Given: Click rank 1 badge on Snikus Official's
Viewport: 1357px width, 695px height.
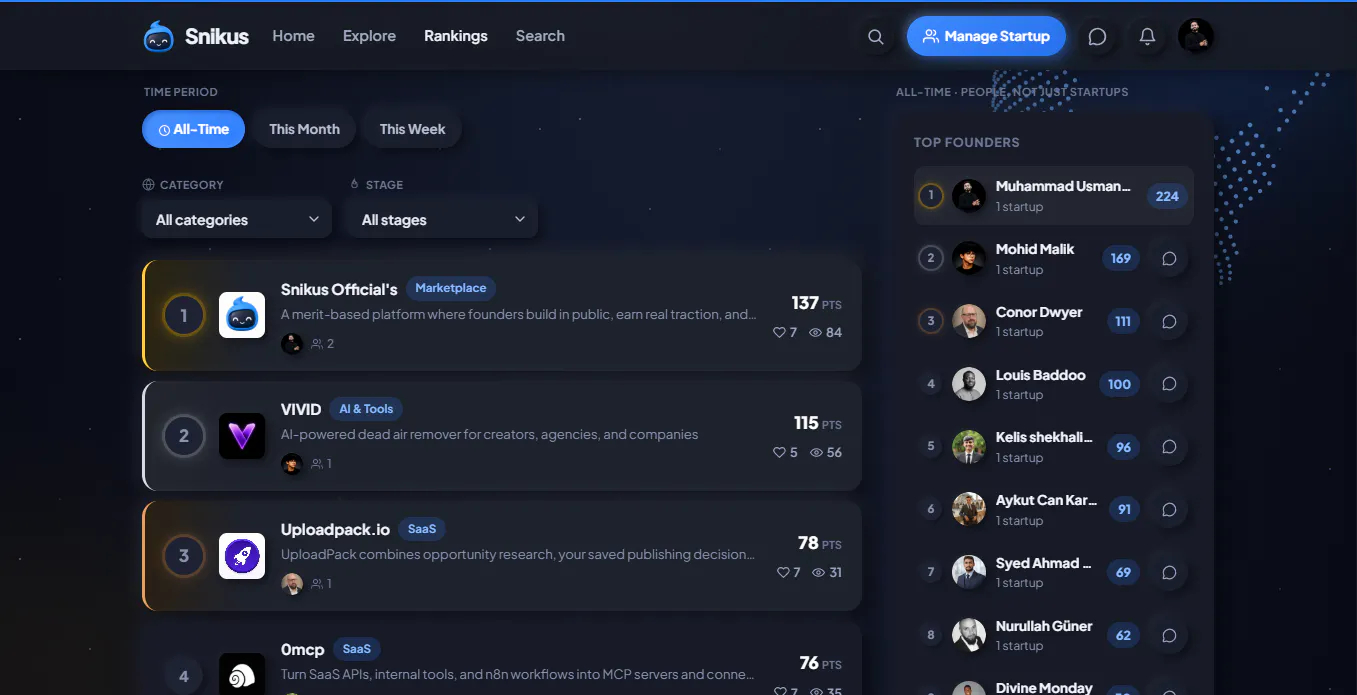Looking at the screenshot, I should [x=184, y=316].
